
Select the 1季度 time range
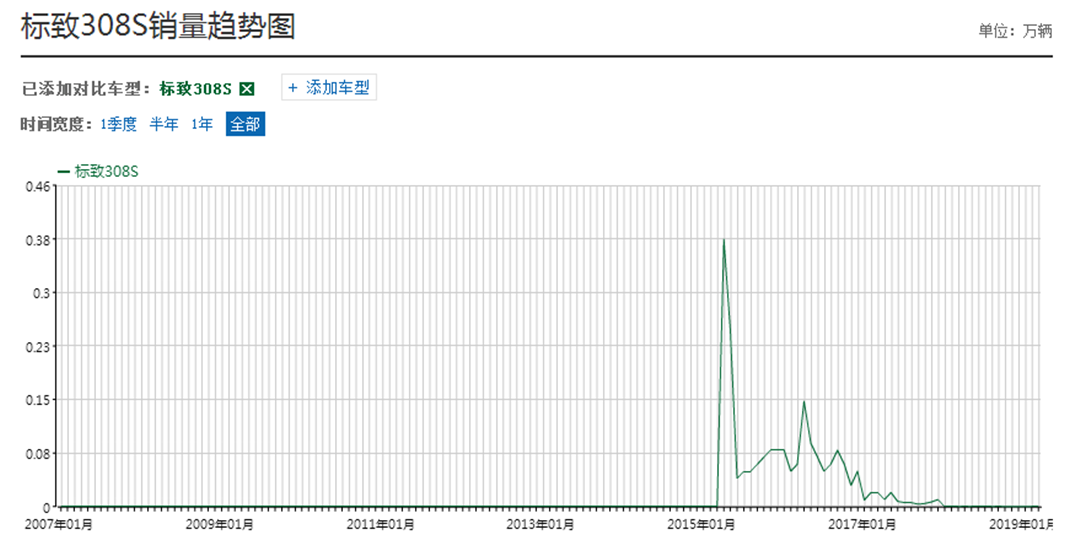point(118,125)
